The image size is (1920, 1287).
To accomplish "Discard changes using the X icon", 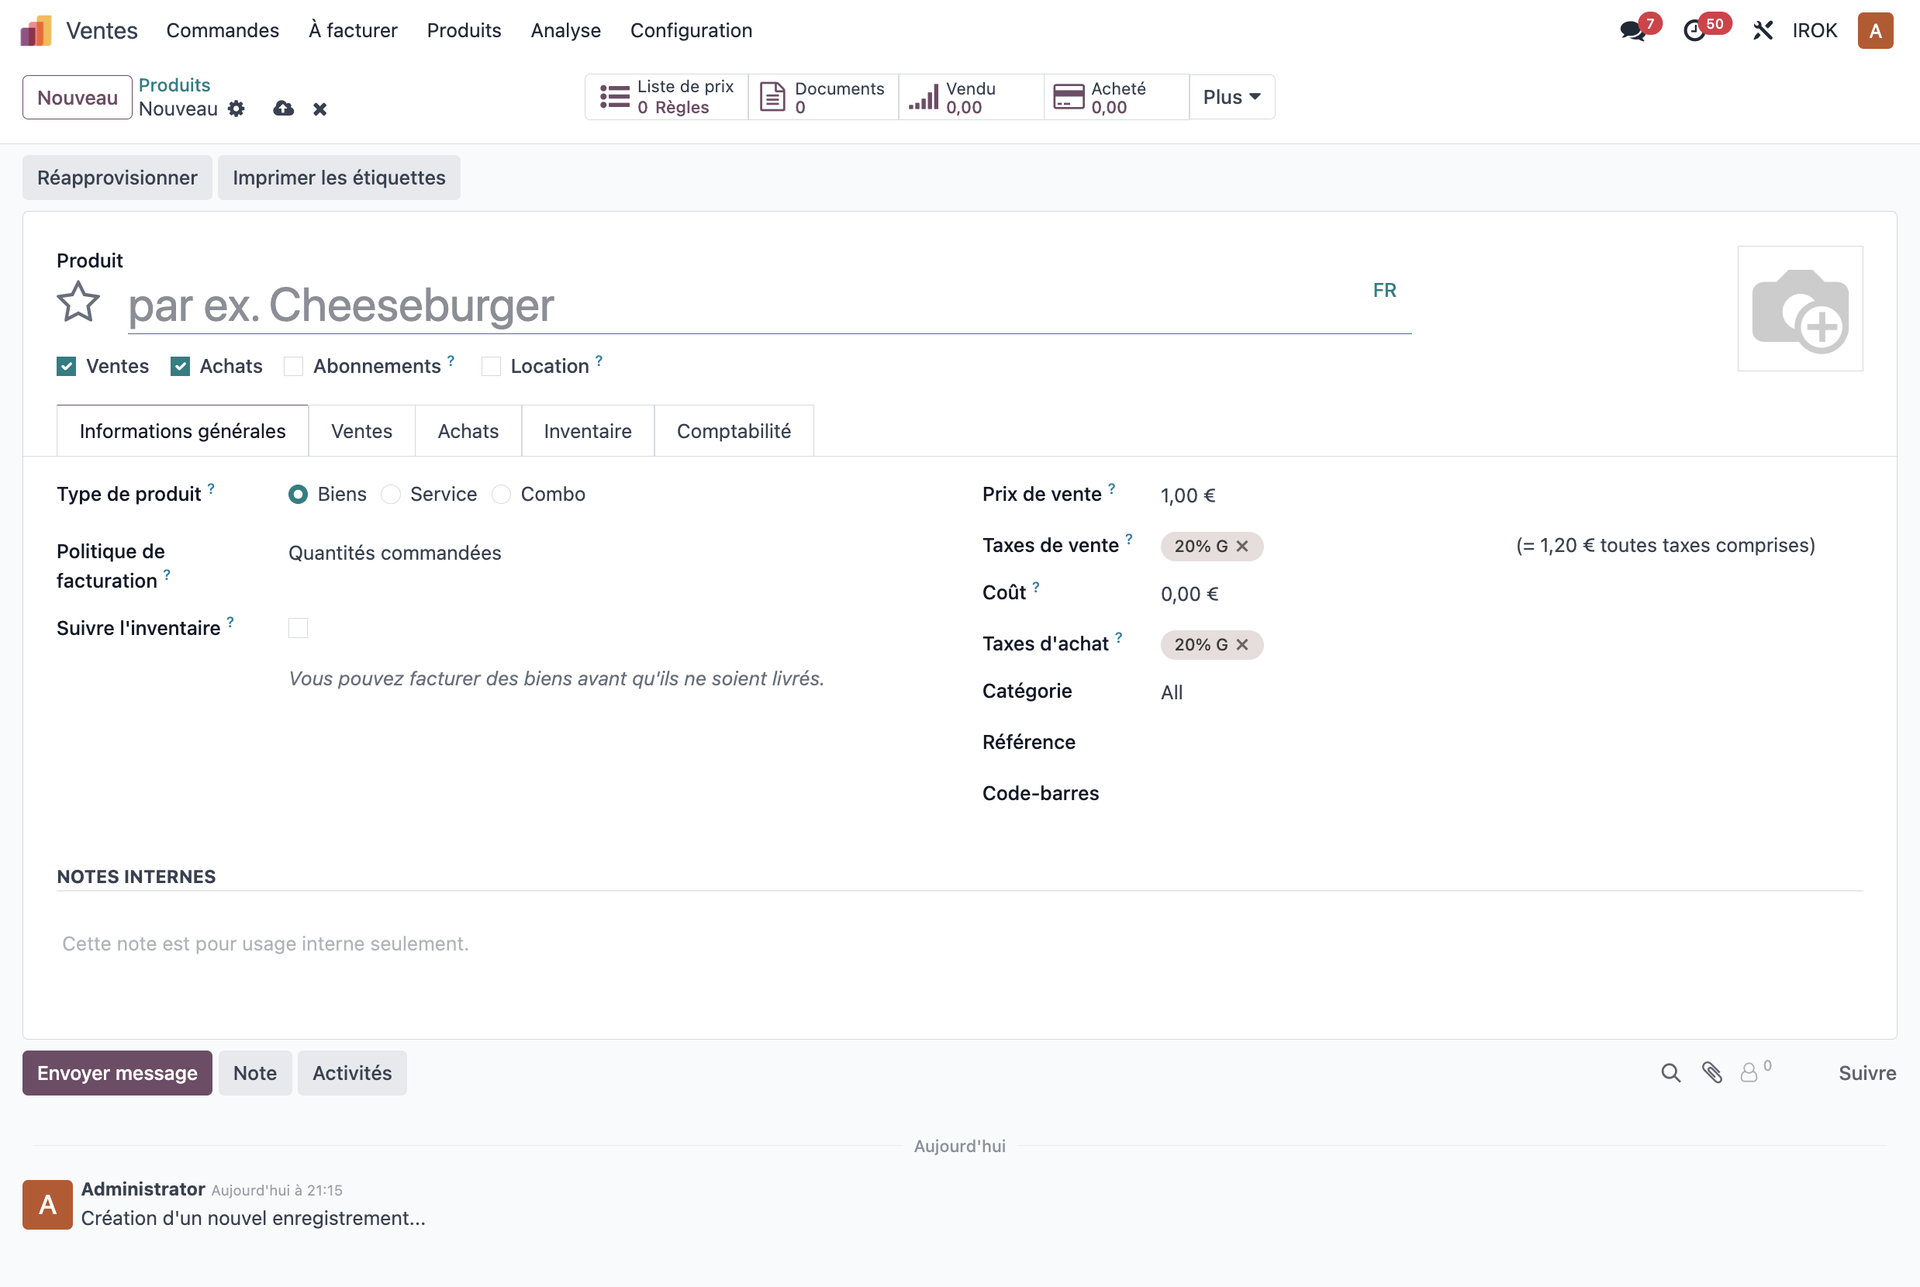I will [x=320, y=109].
